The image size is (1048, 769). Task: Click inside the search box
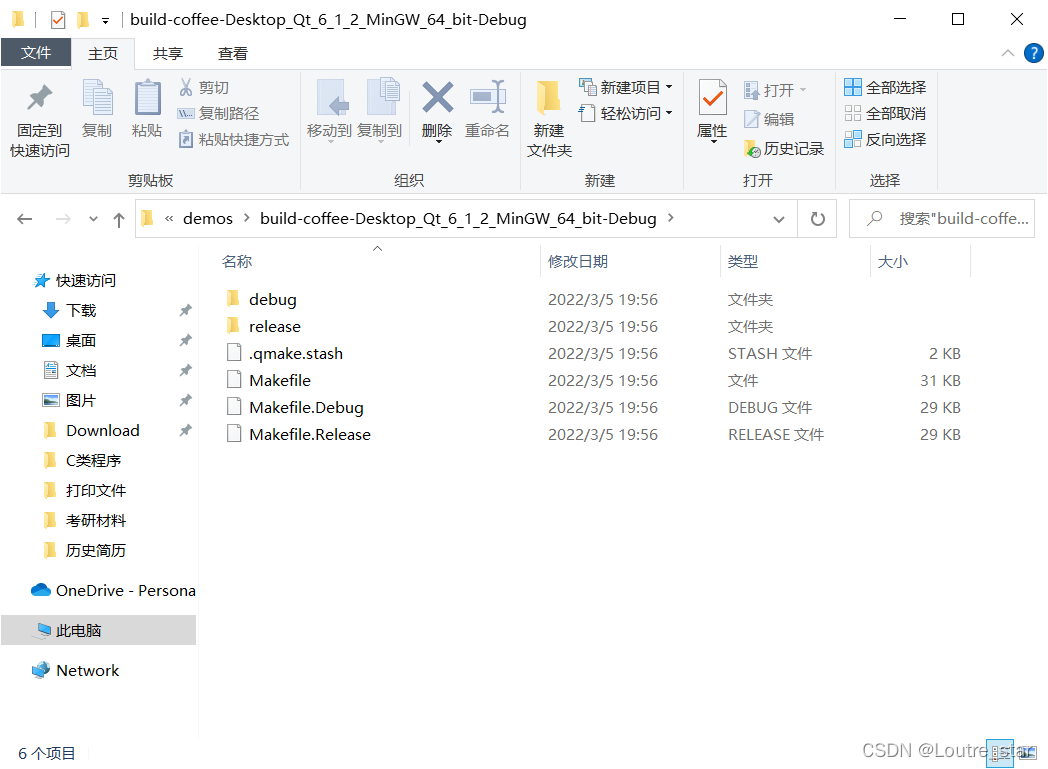pyautogui.click(x=940, y=218)
